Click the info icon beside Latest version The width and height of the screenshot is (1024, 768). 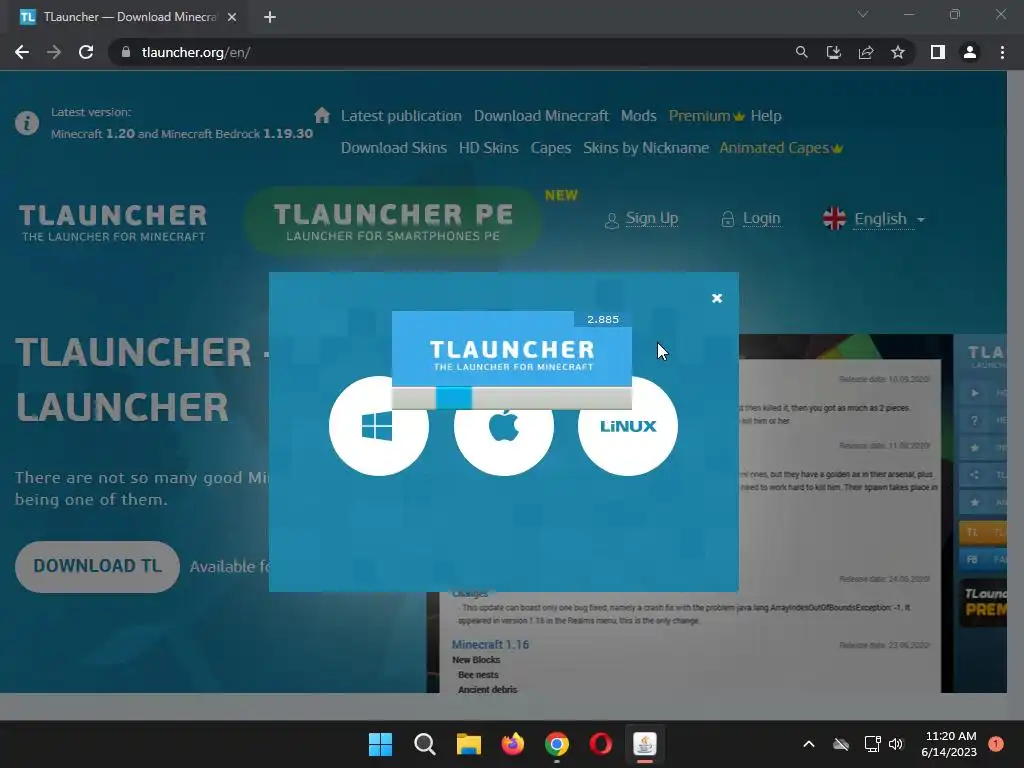click(x=27, y=123)
